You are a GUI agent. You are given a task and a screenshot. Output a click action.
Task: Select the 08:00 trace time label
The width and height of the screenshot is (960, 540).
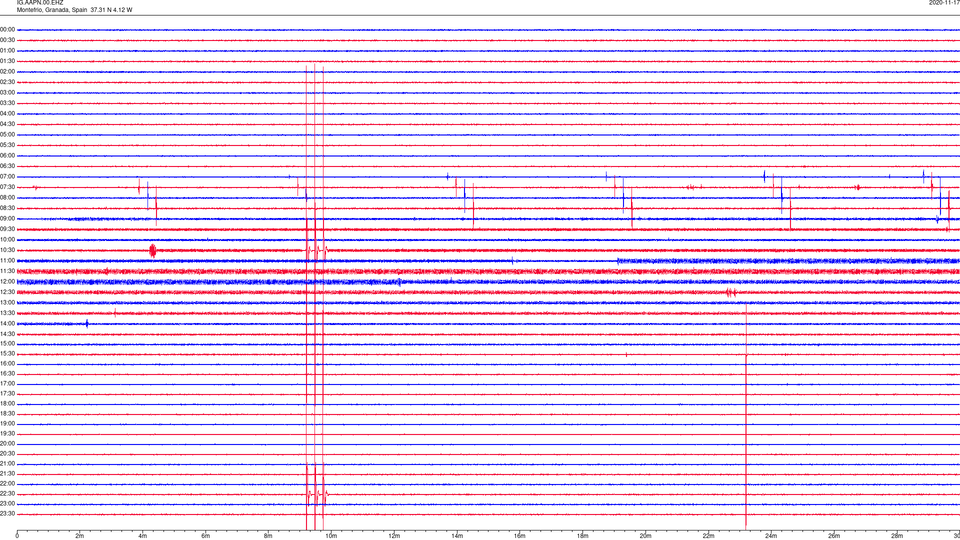[7, 198]
